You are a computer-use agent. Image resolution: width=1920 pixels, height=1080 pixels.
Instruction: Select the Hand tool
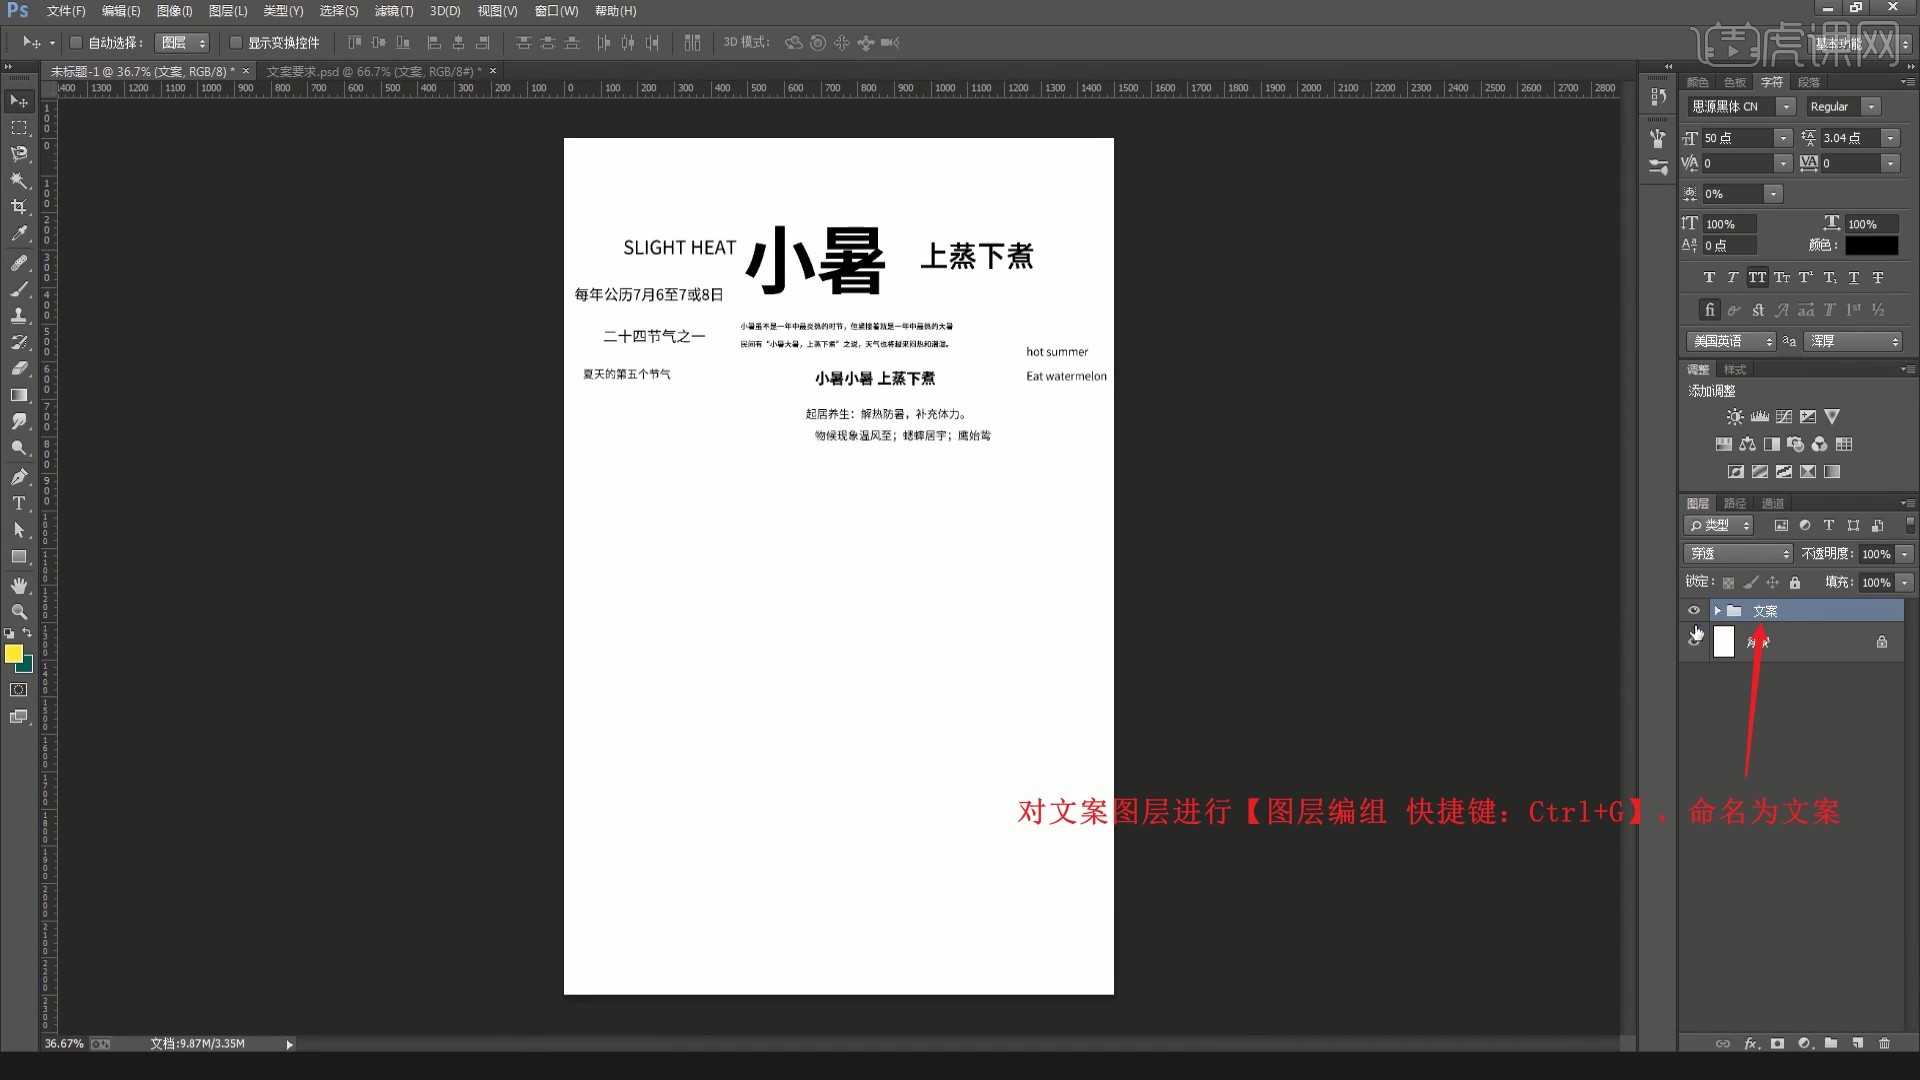coord(19,585)
